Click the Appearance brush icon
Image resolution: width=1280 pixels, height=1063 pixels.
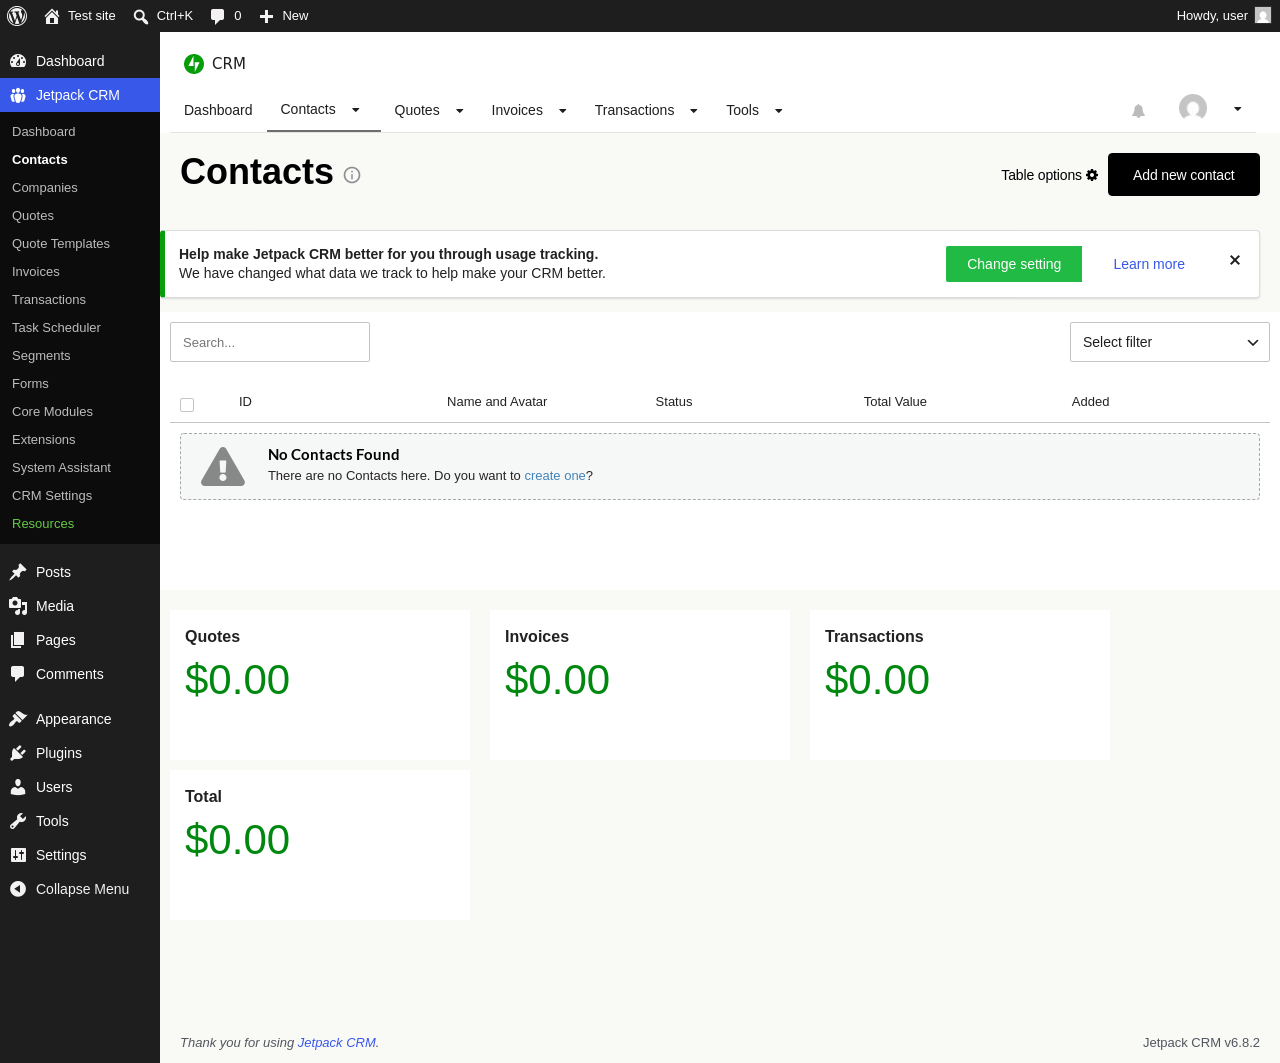click(x=18, y=719)
